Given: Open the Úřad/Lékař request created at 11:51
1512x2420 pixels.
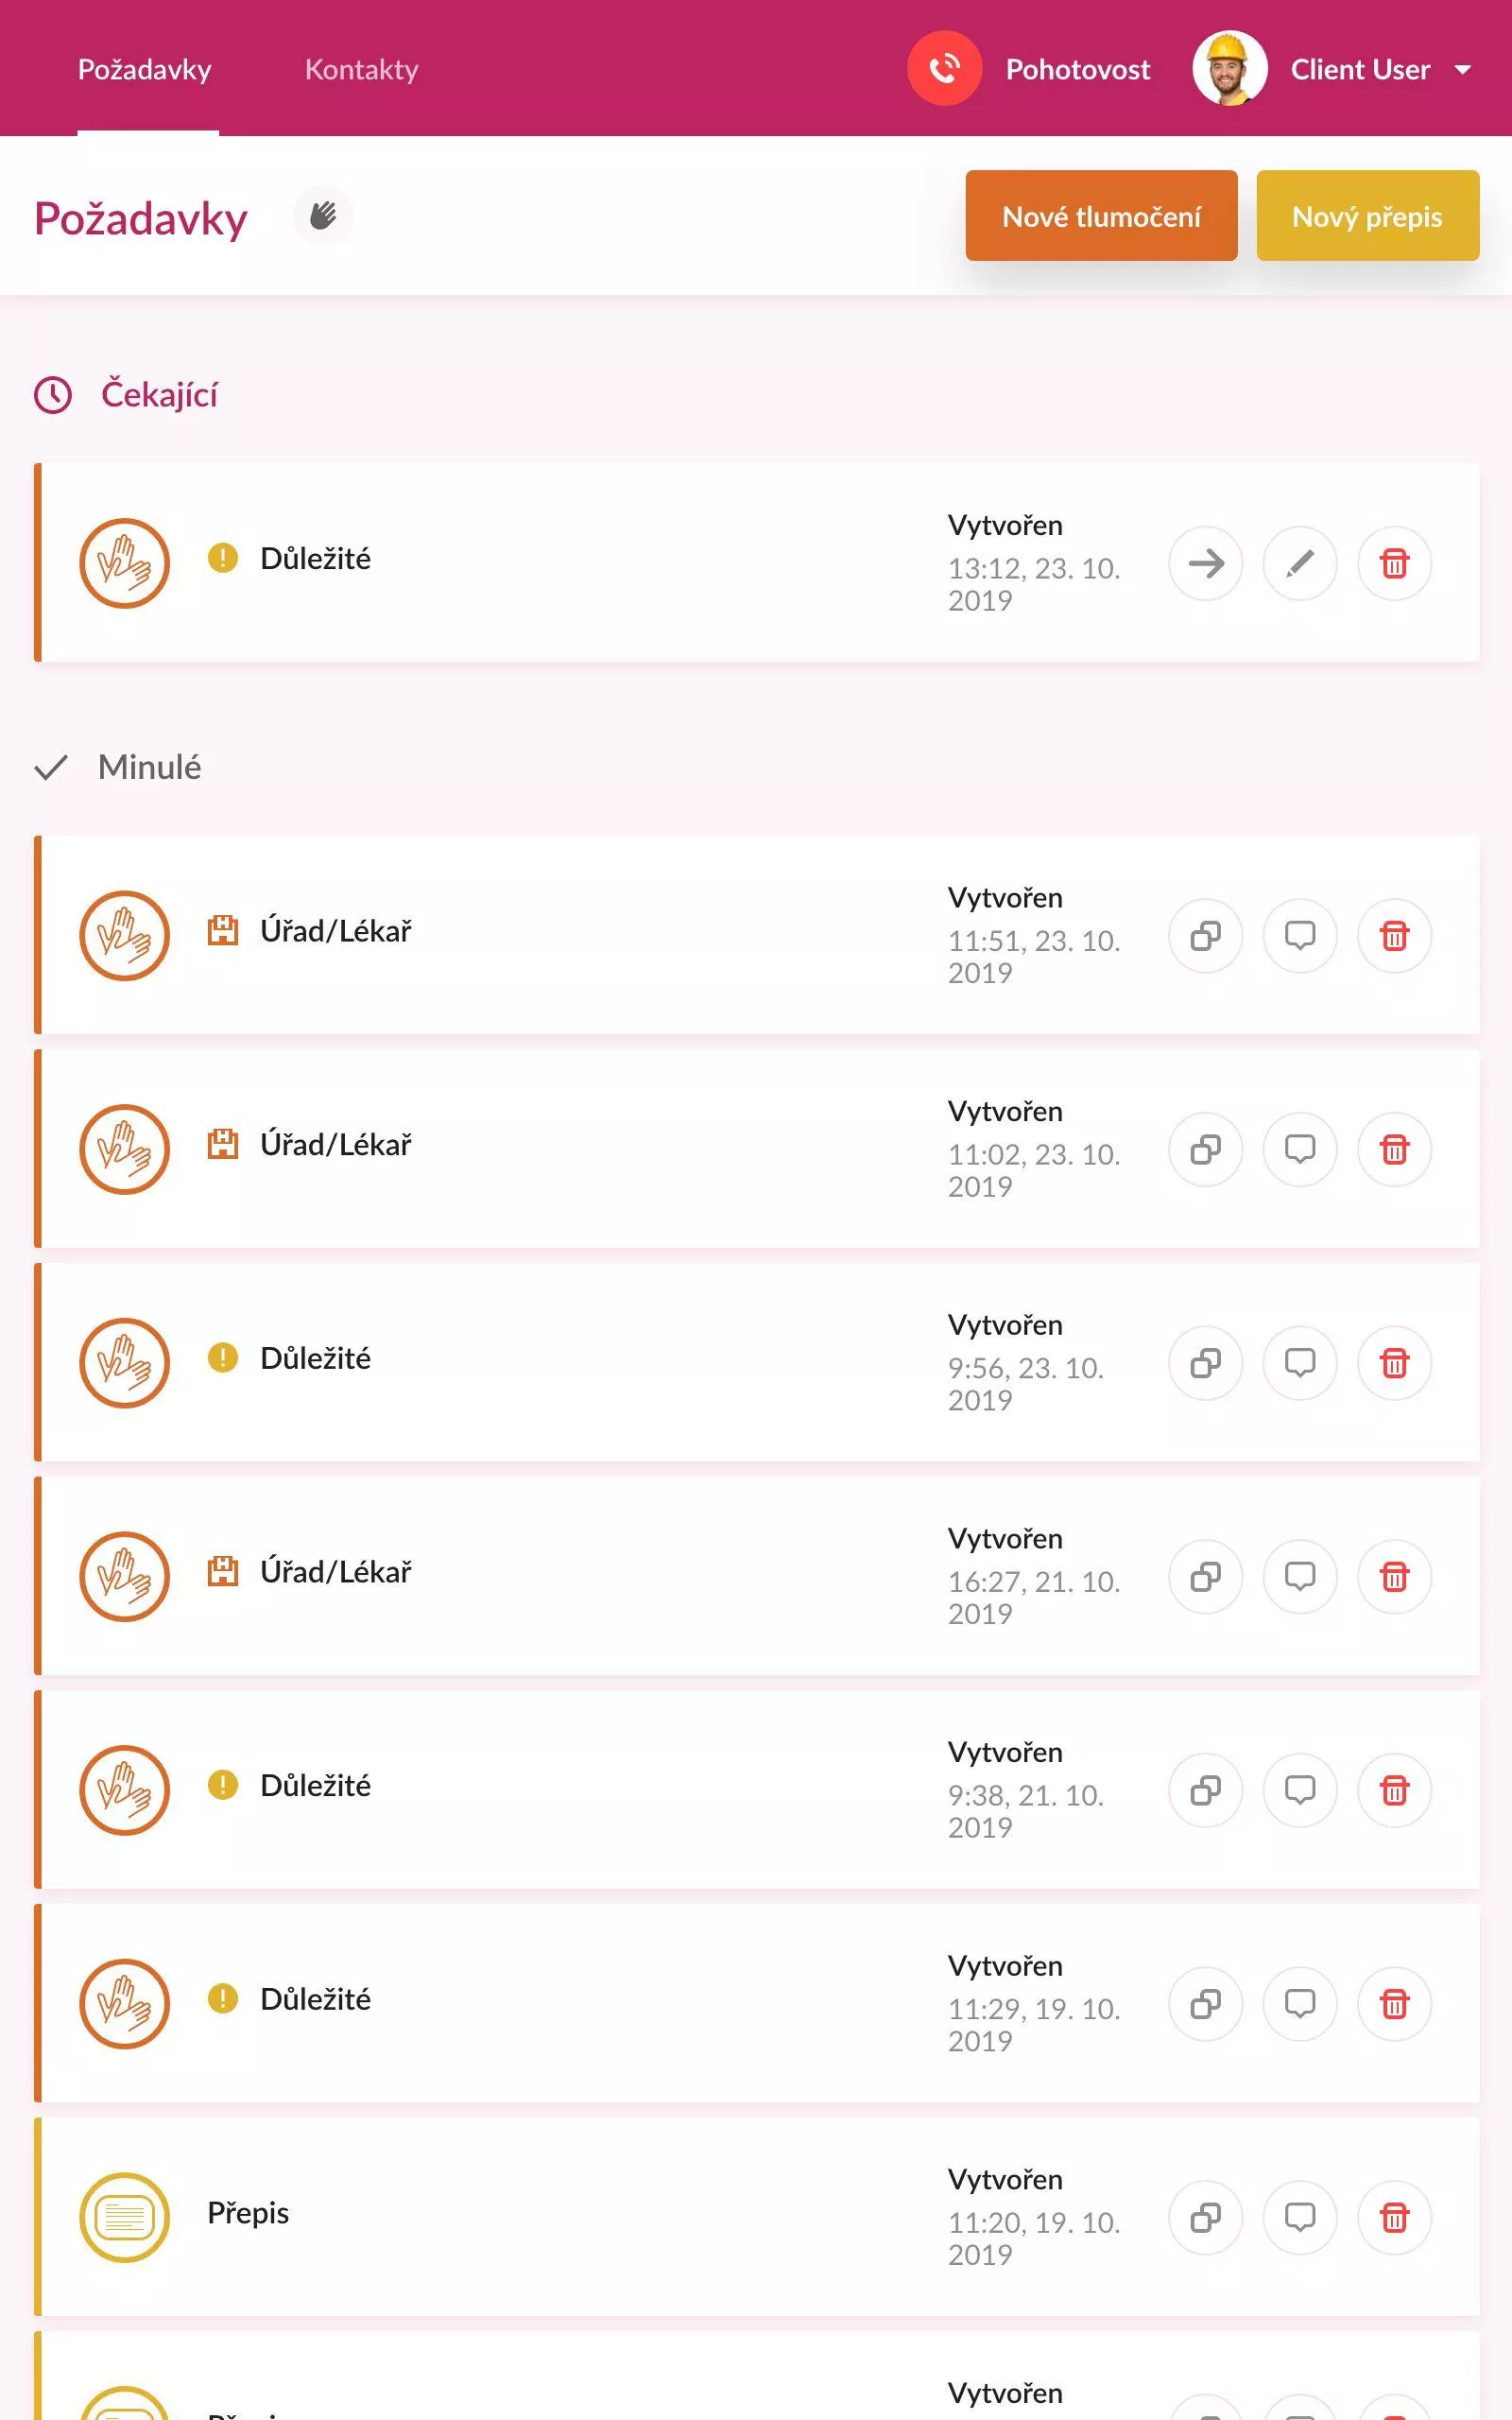Looking at the screenshot, I should (x=757, y=935).
